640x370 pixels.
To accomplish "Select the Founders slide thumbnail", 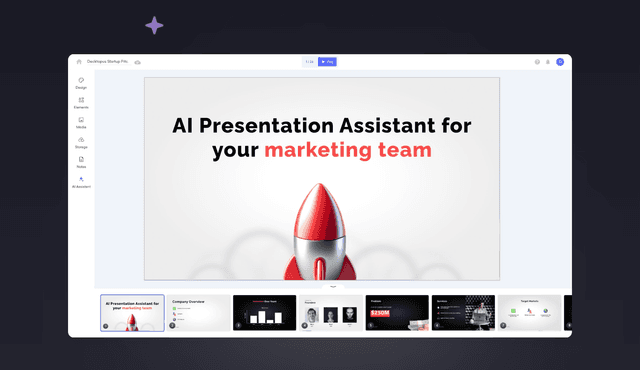I will [331, 313].
